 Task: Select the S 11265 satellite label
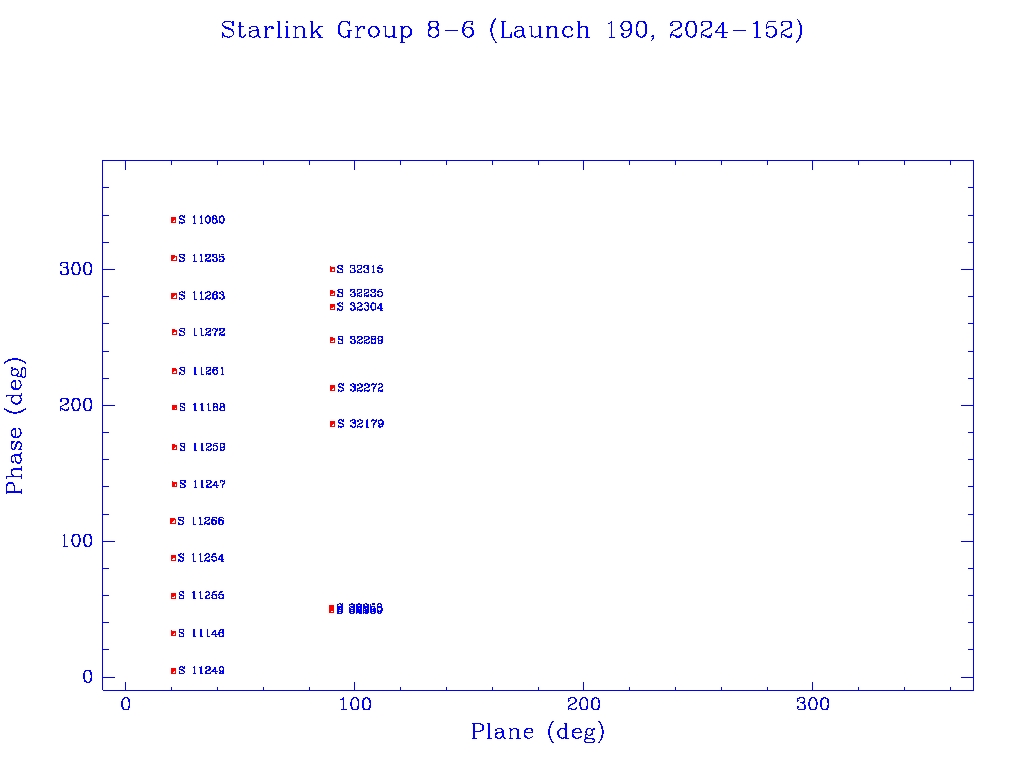click(x=201, y=596)
